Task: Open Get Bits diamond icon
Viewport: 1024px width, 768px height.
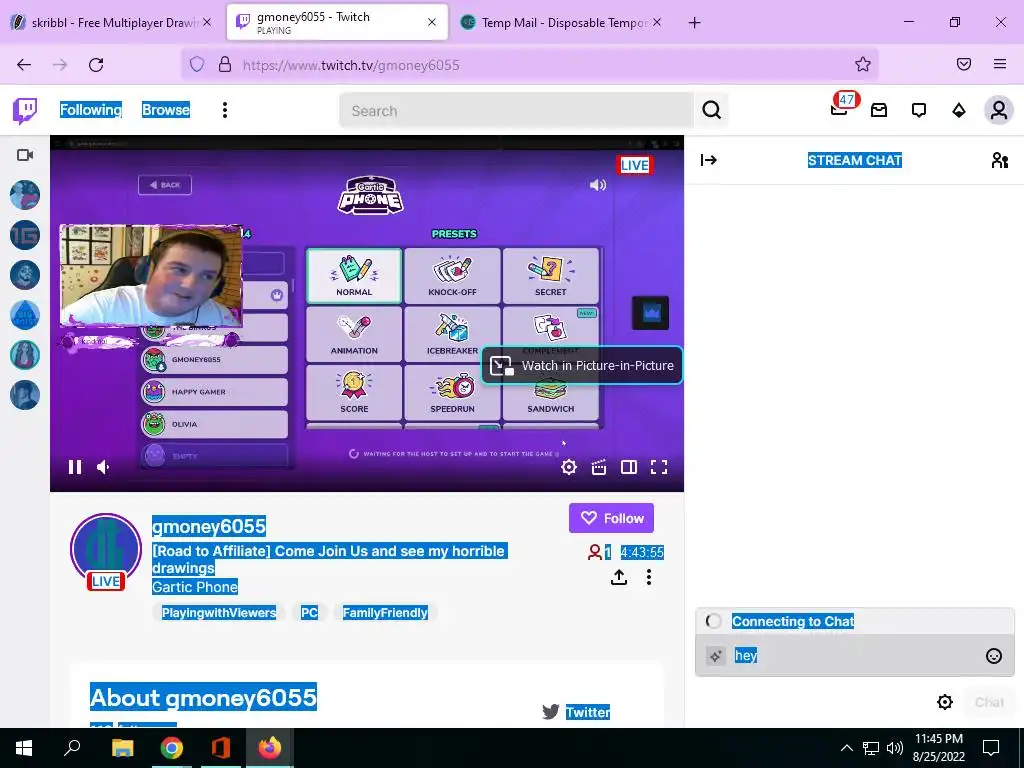Action: click(959, 110)
